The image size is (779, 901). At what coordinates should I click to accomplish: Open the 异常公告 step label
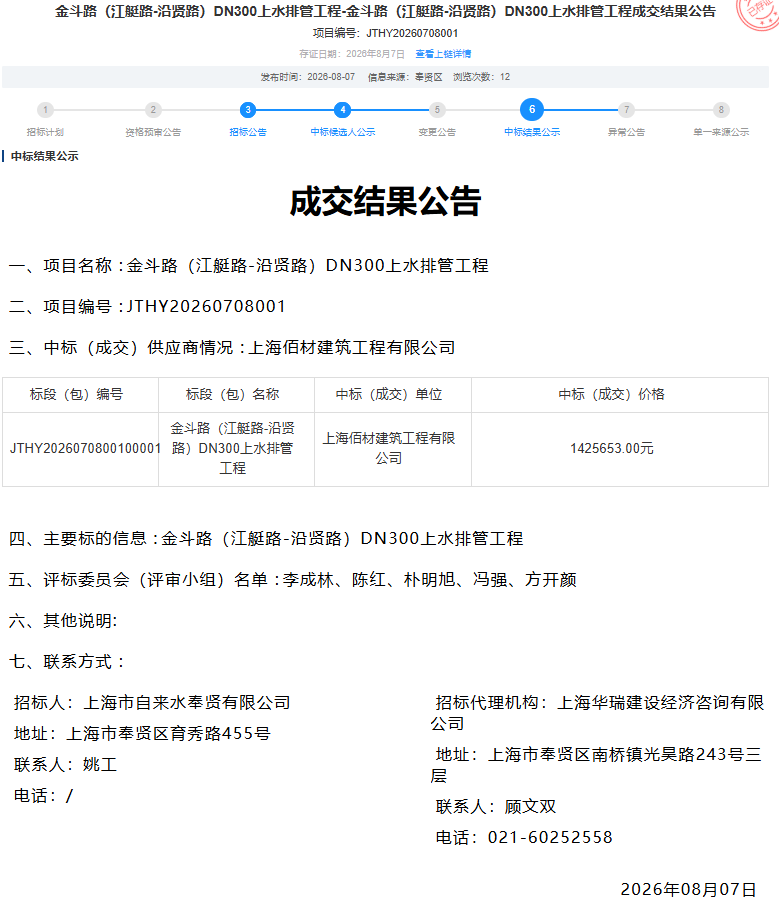tap(626, 132)
